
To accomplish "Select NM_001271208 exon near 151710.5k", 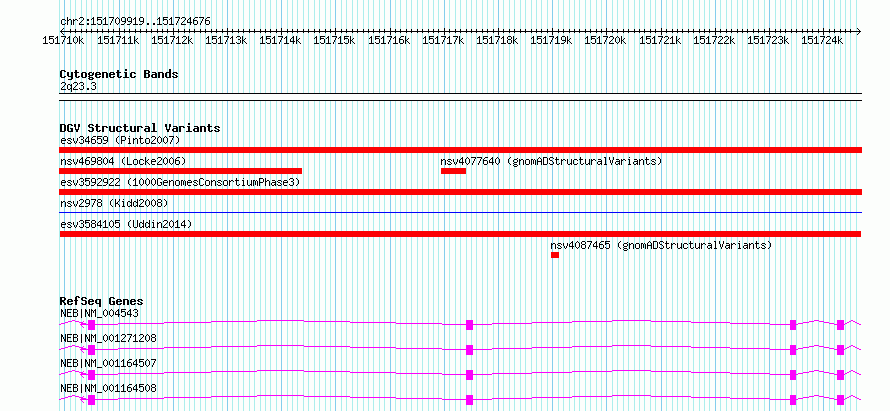I will (x=91, y=350).
